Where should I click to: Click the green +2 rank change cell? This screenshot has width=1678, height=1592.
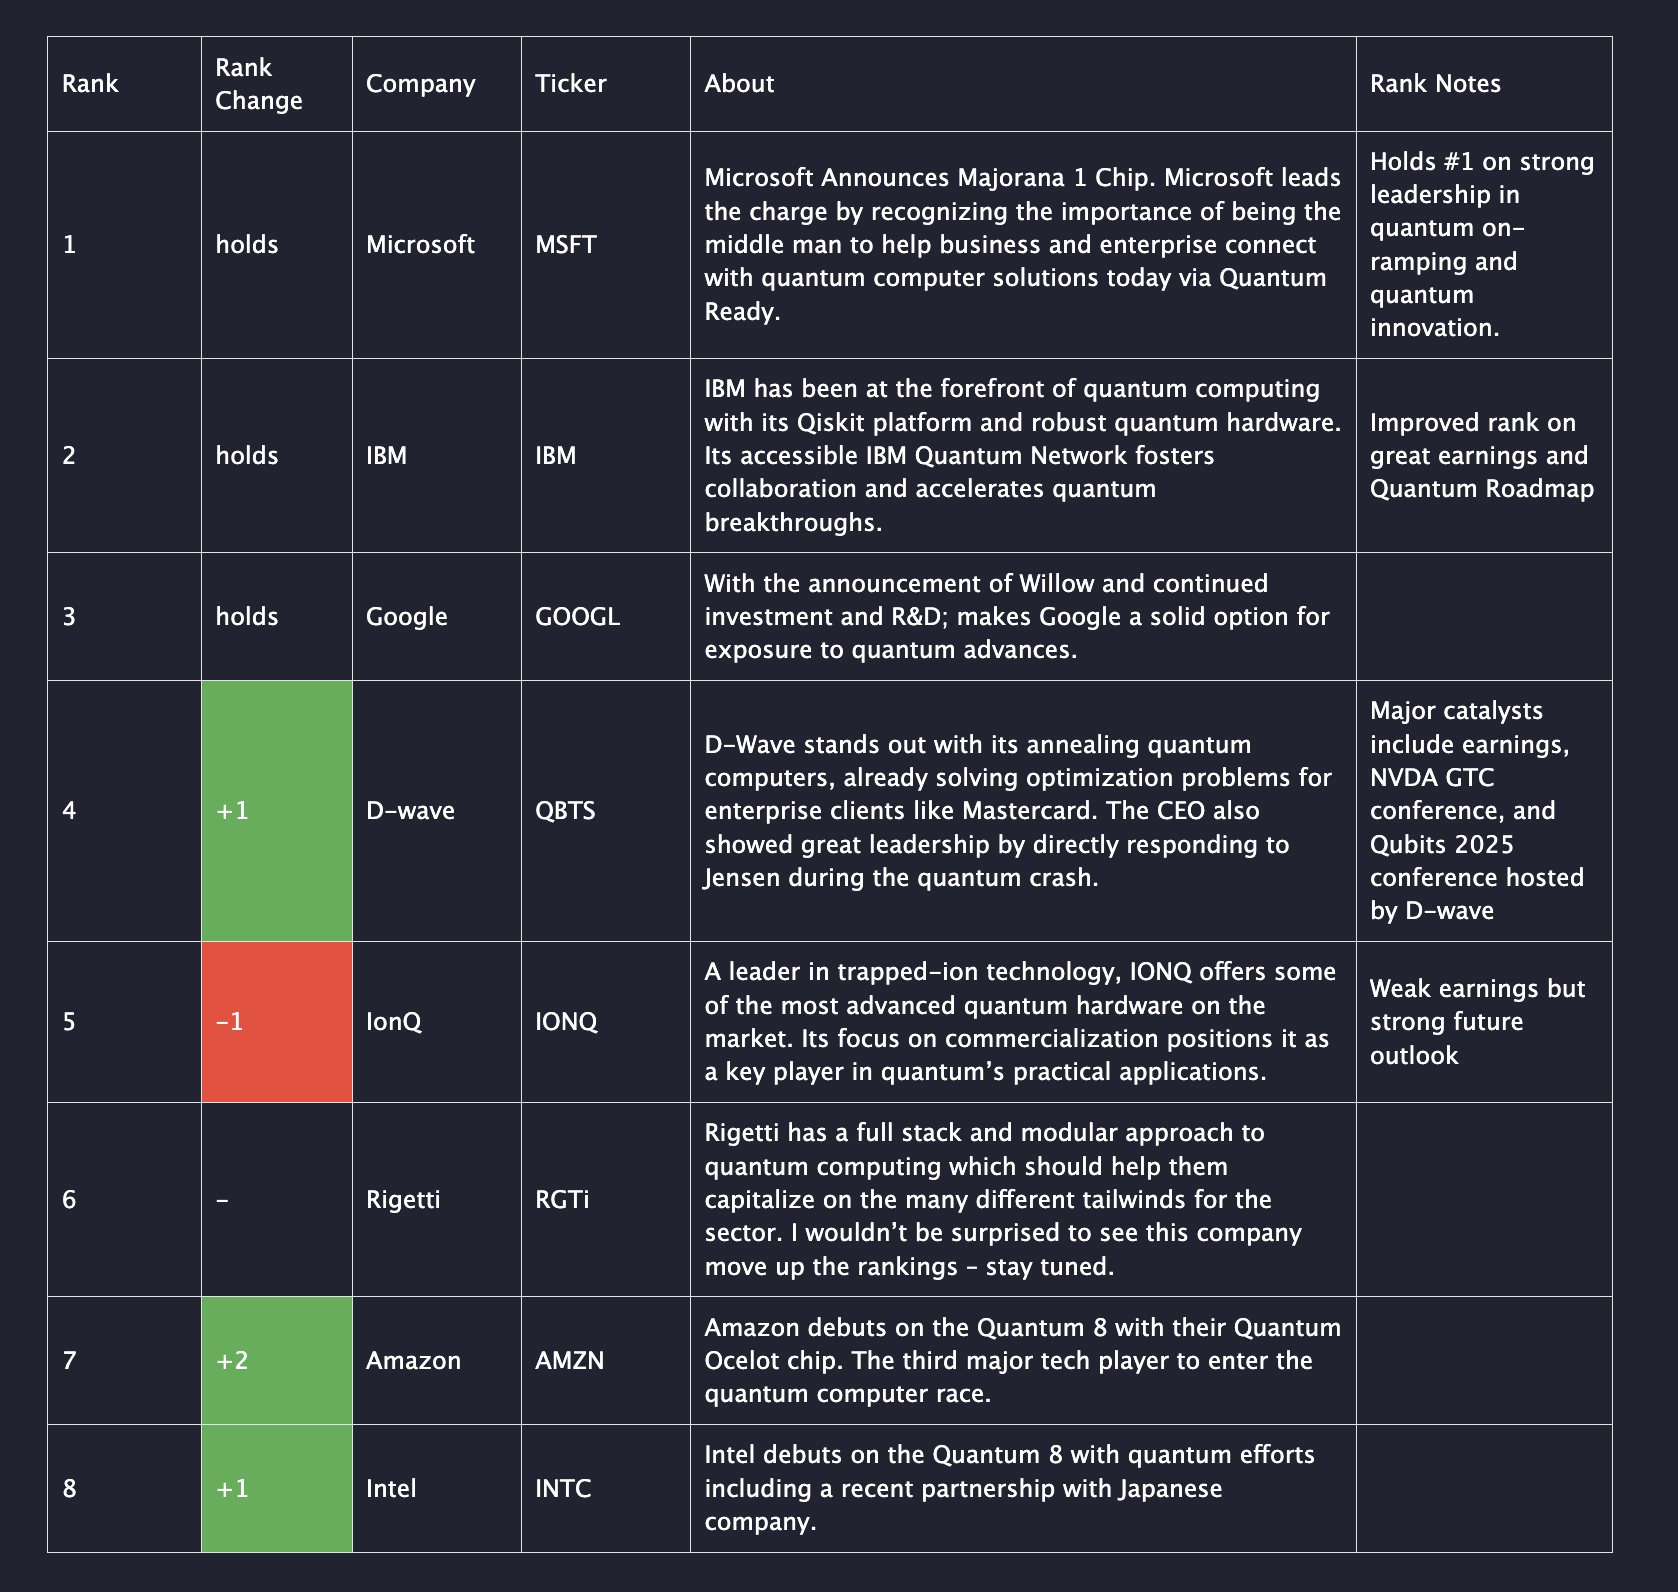[x=276, y=1361]
